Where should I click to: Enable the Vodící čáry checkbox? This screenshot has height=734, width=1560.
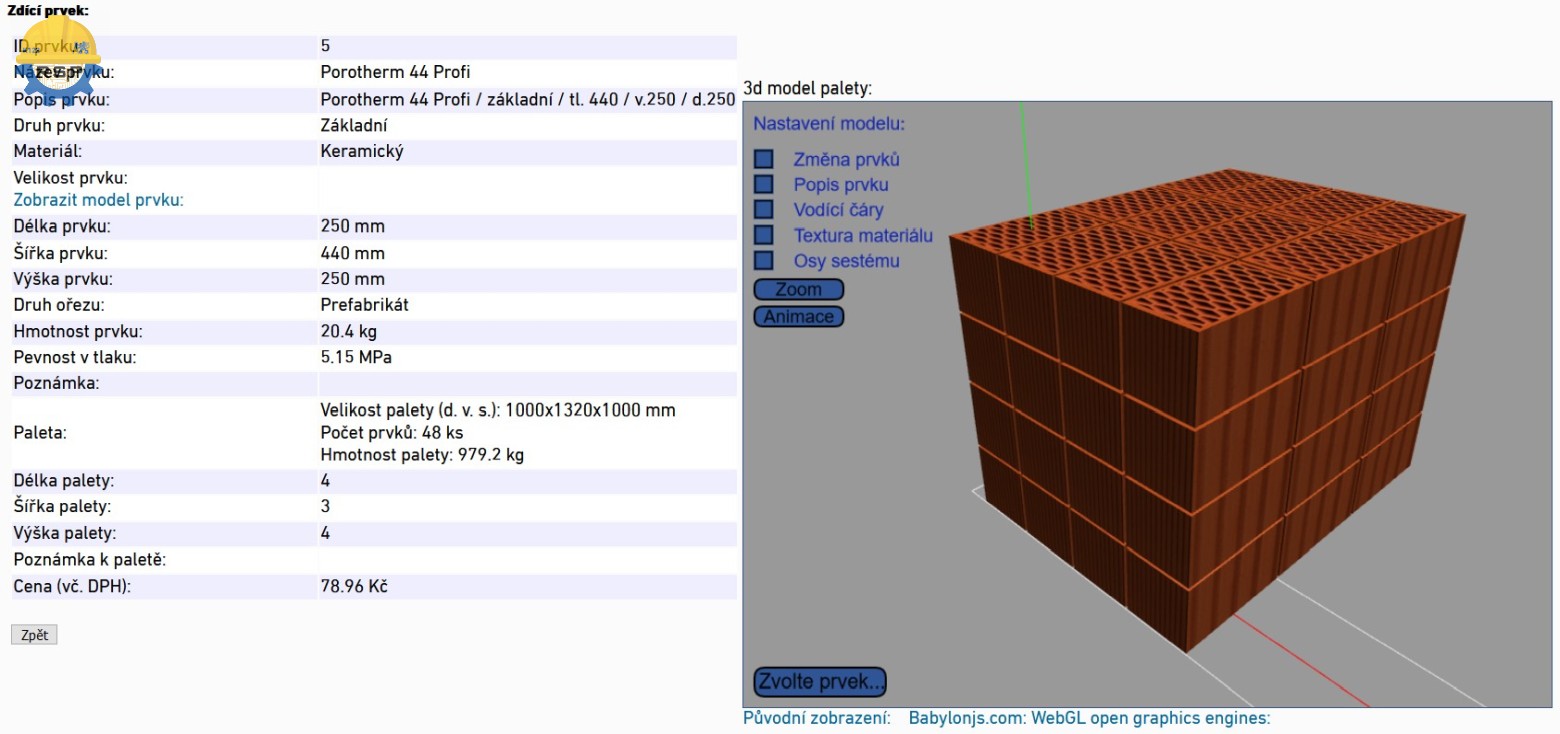click(764, 209)
